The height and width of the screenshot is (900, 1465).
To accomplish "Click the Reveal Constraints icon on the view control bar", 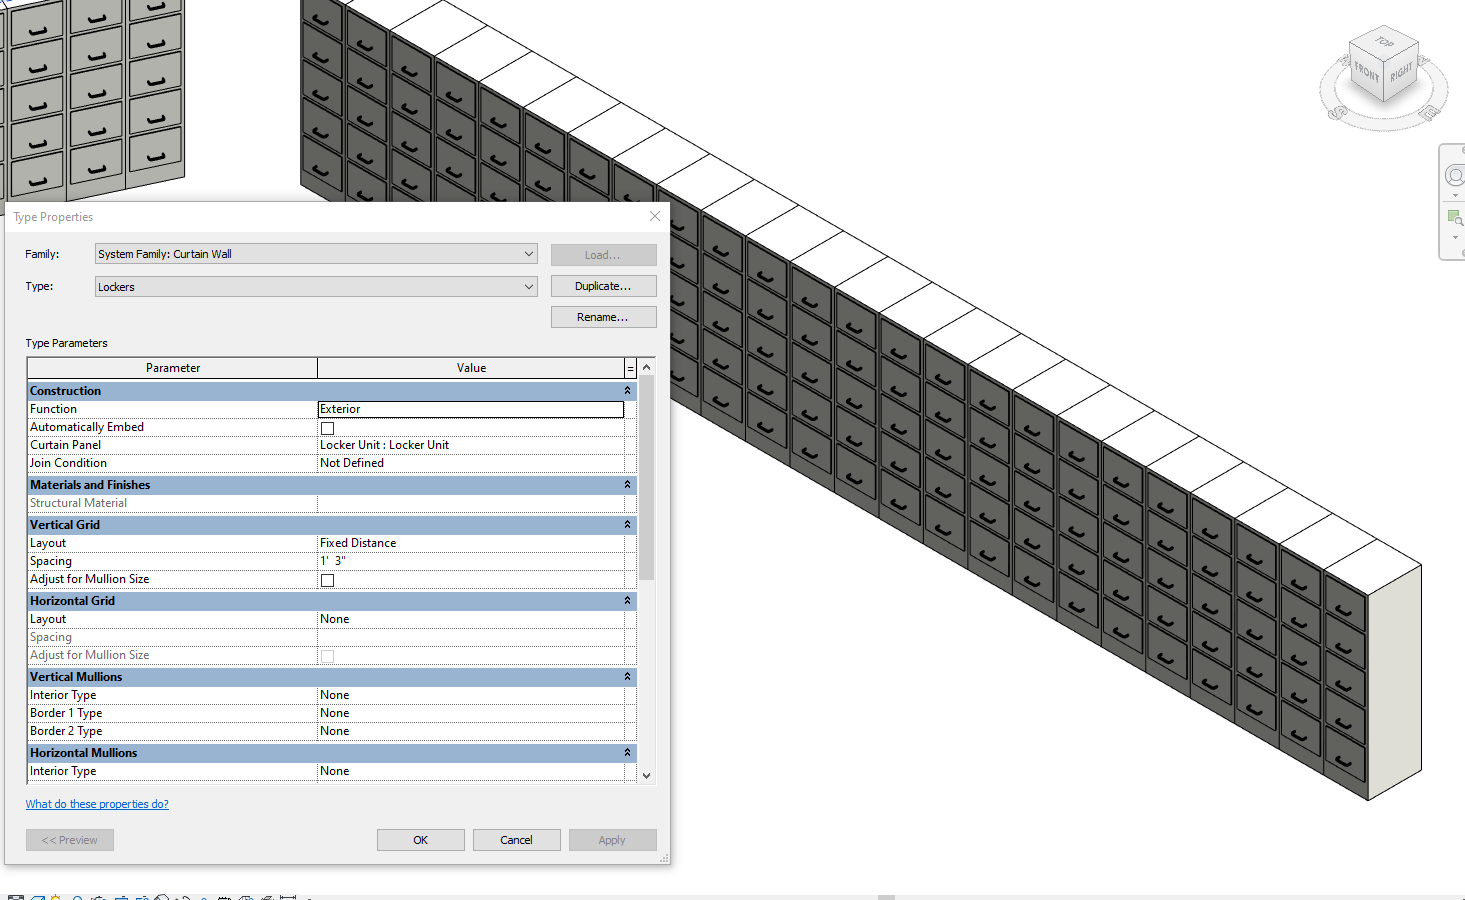I will point(288,895).
